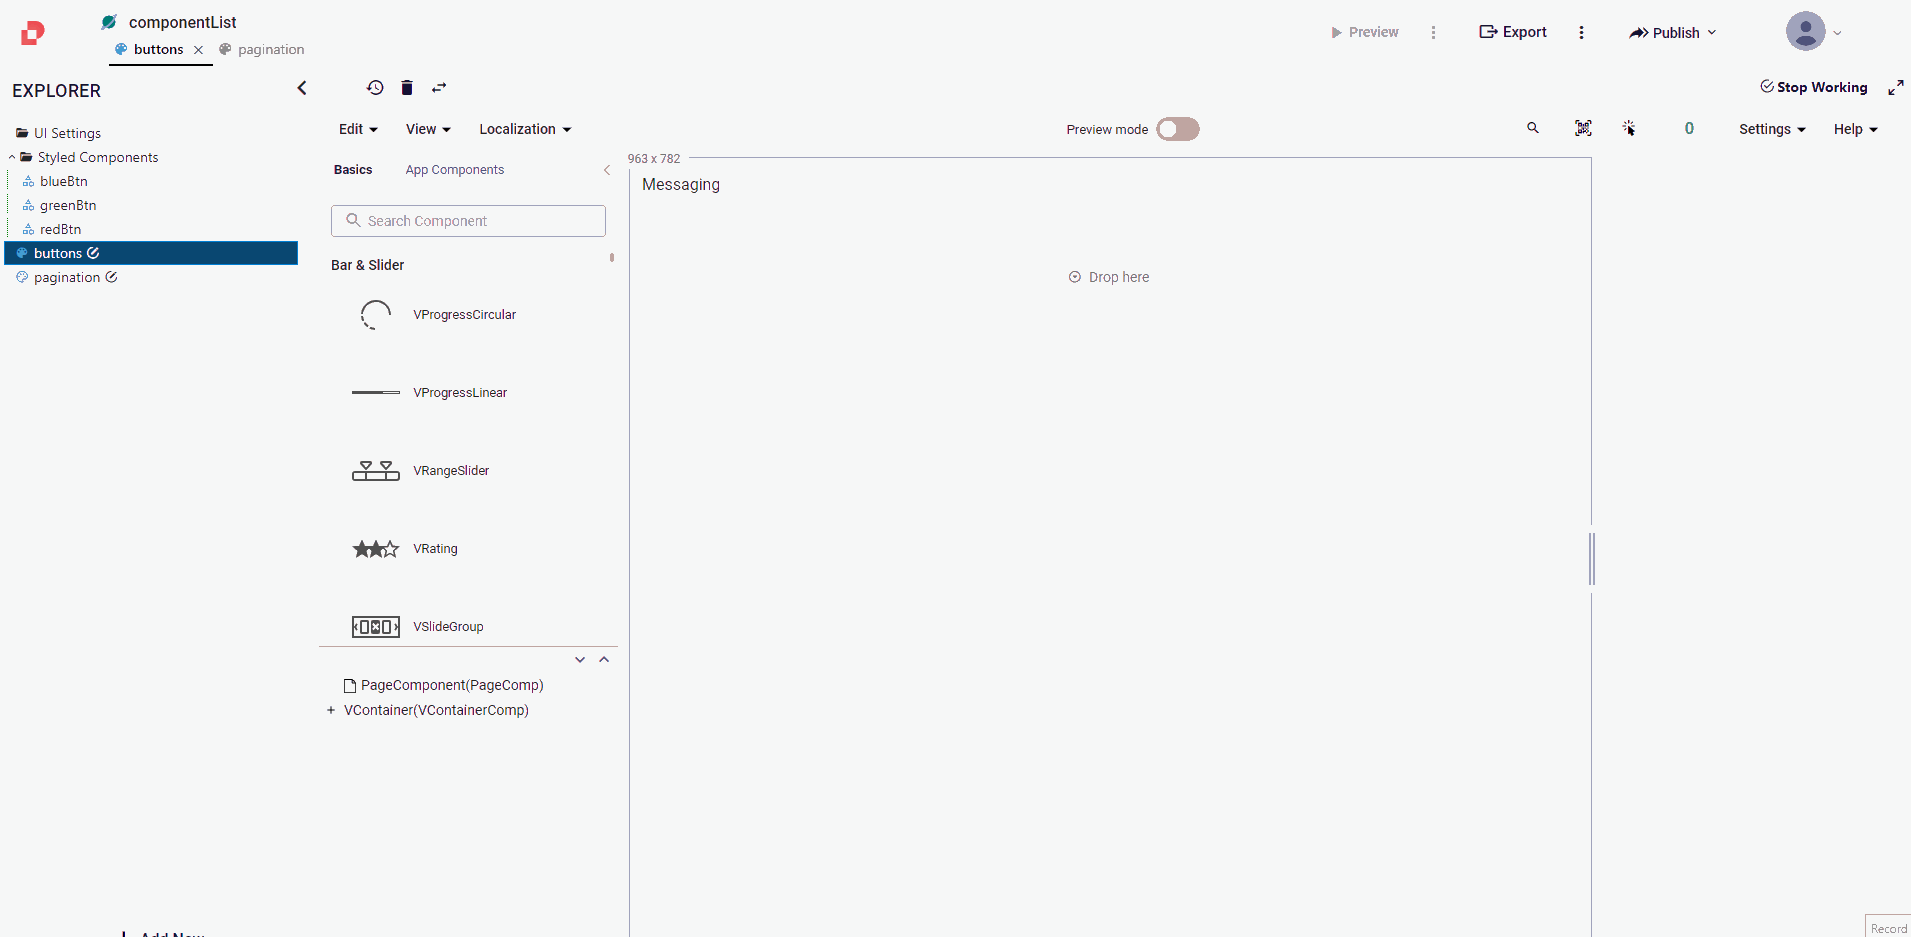This screenshot has width=1911, height=937.
Task: Switch to the App Components tab
Action: pyautogui.click(x=454, y=170)
